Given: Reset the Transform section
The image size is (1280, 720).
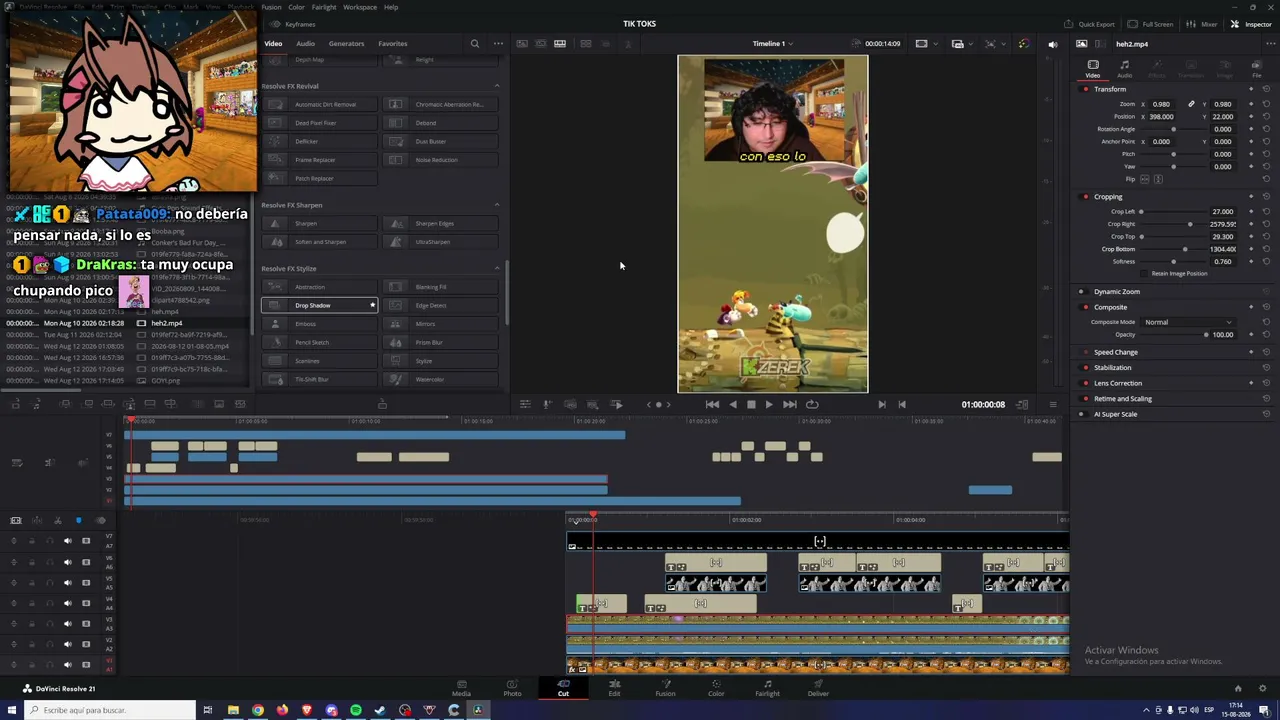Looking at the screenshot, I should pos(1266,89).
